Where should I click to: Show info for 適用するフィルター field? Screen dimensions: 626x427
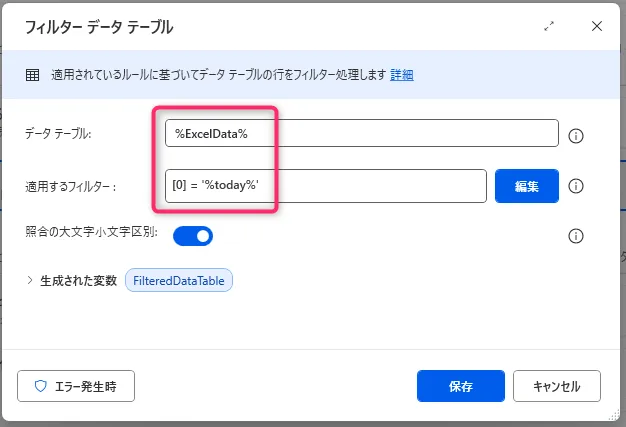(575, 186)
